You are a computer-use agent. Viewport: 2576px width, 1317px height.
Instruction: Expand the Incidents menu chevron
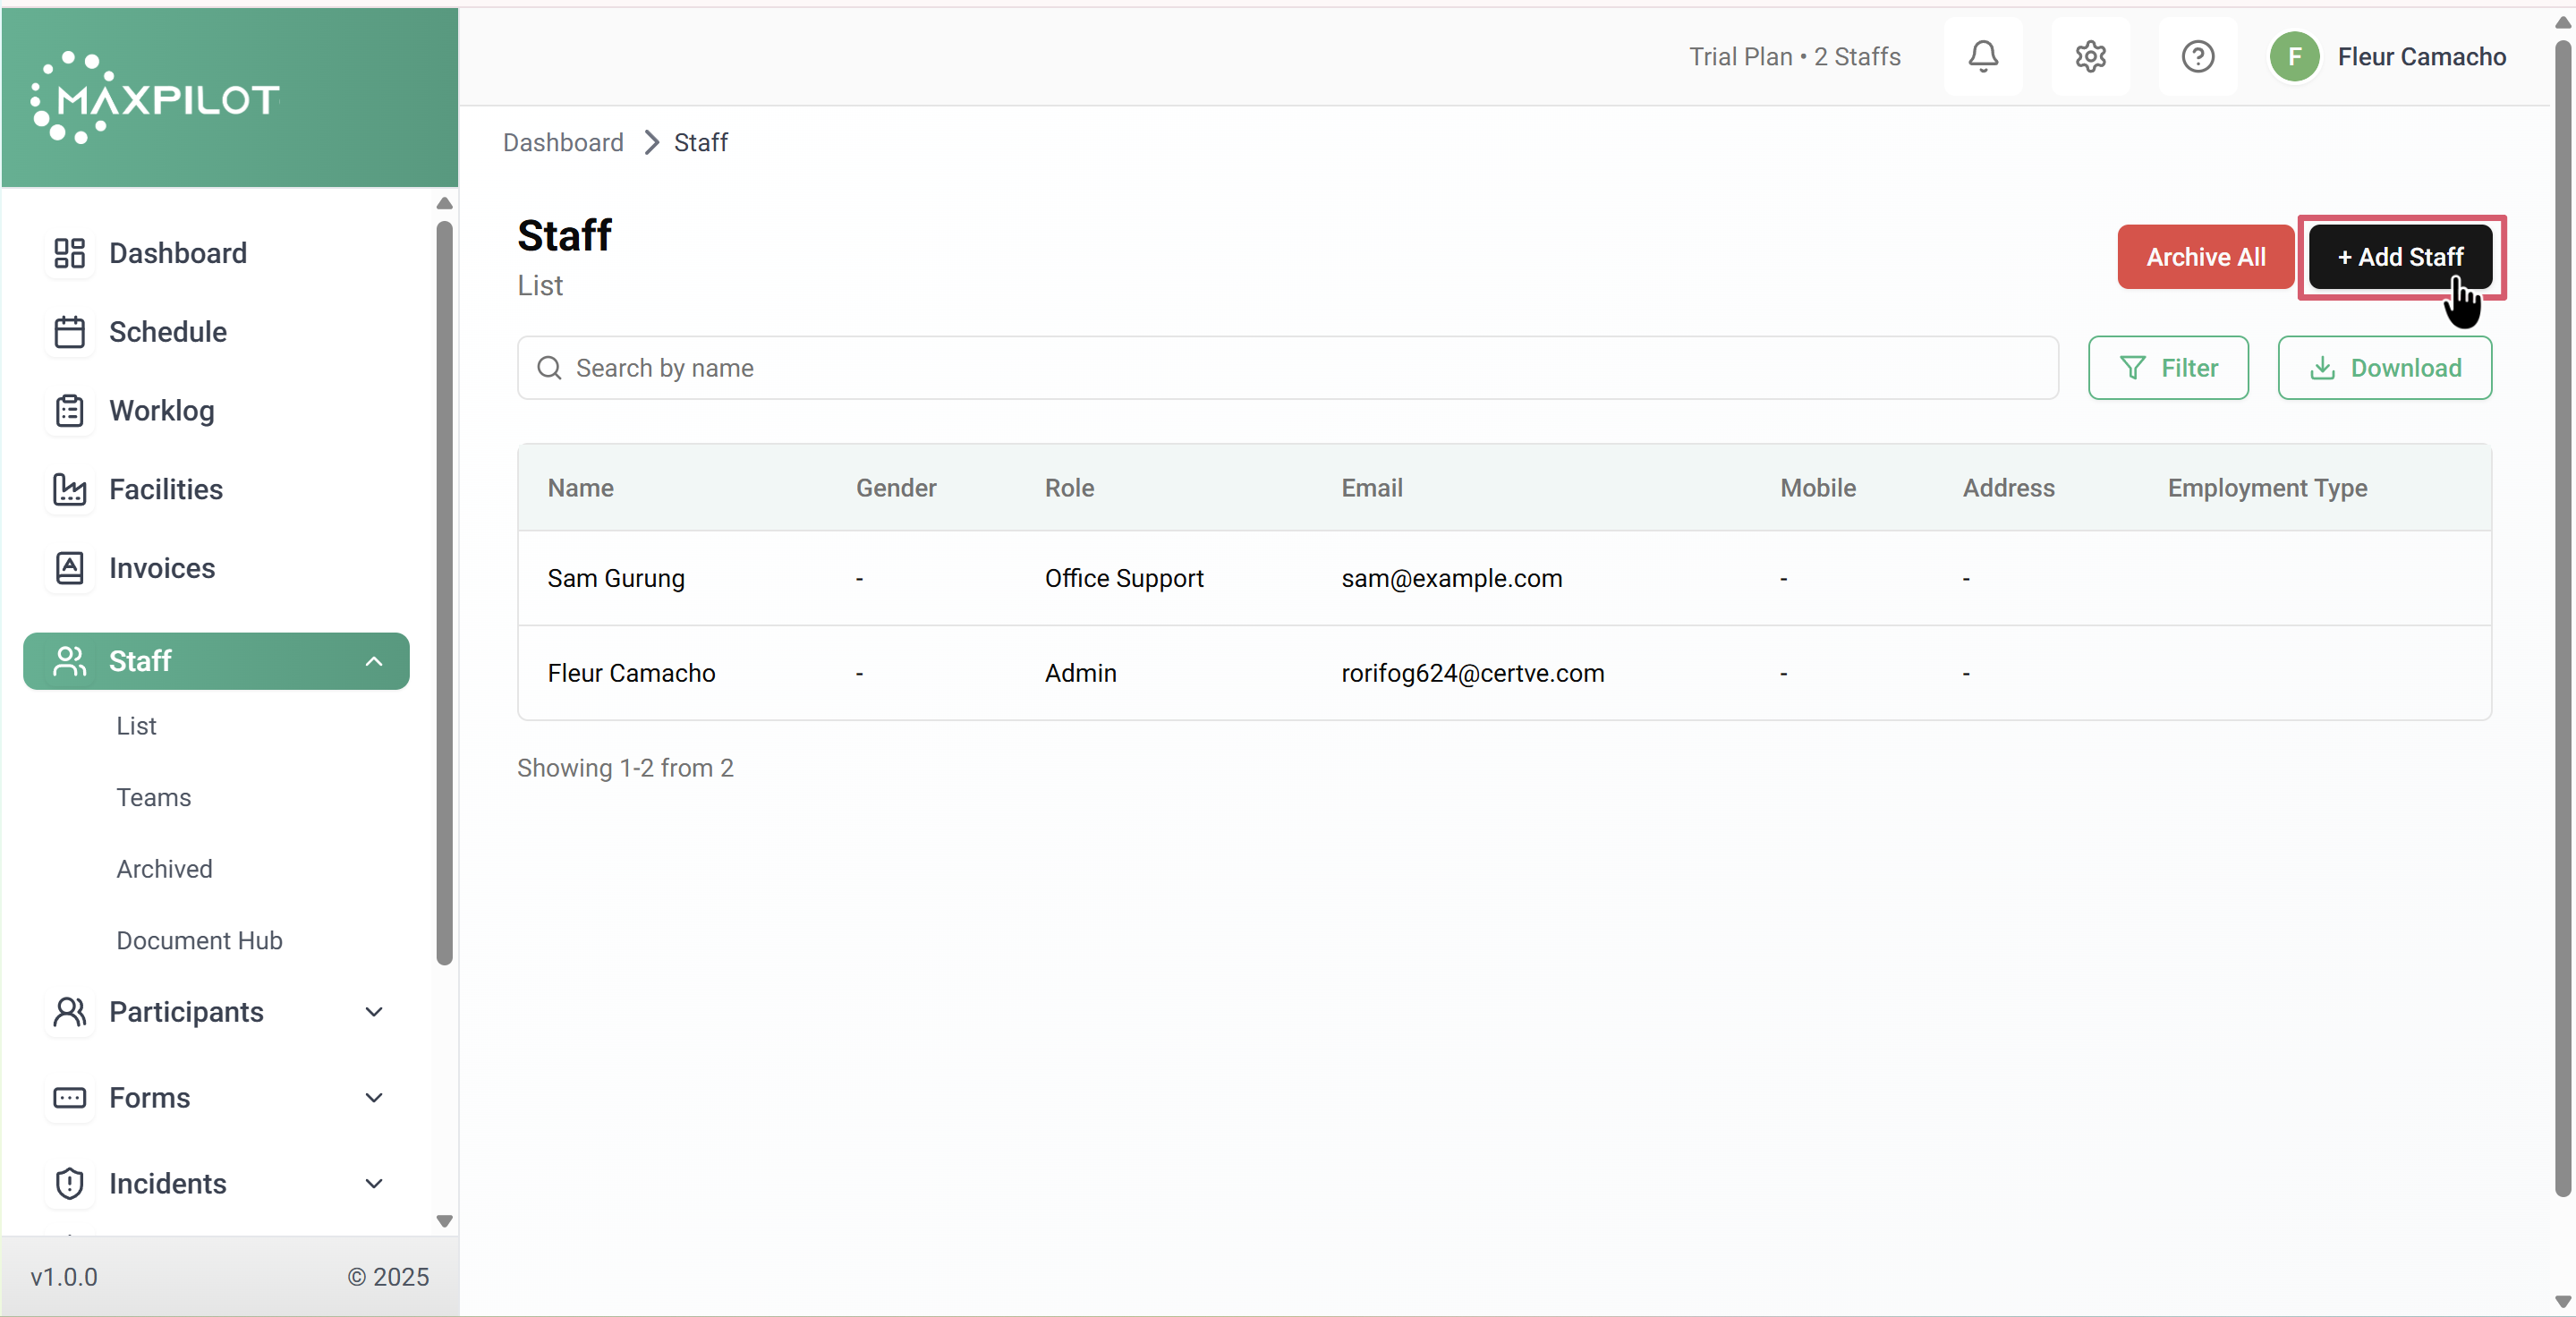click(374, 1184)
